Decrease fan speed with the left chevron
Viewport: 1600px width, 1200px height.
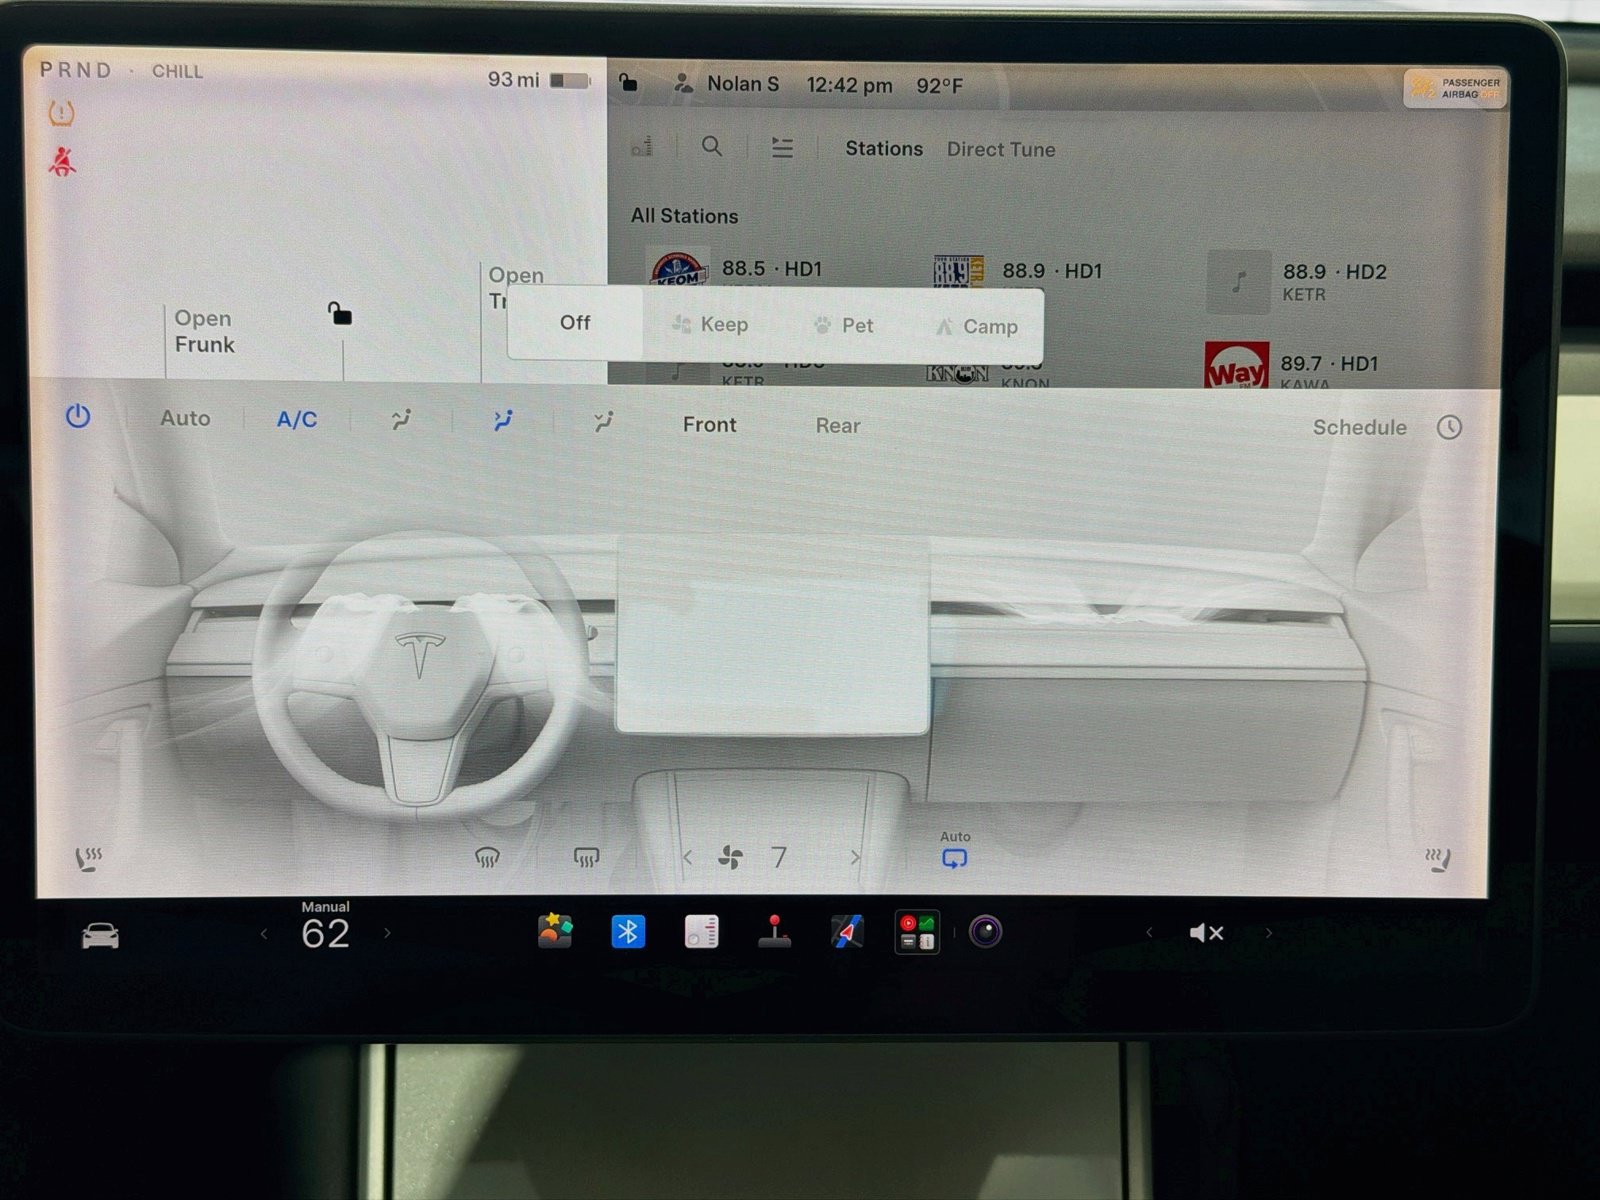pos(687,858)
